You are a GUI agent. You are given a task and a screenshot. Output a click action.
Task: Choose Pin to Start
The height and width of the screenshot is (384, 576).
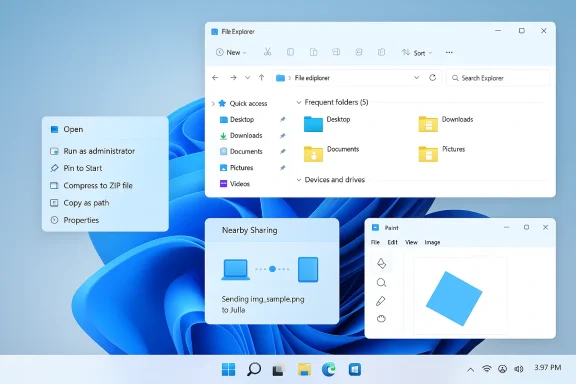tap(105, 168)
